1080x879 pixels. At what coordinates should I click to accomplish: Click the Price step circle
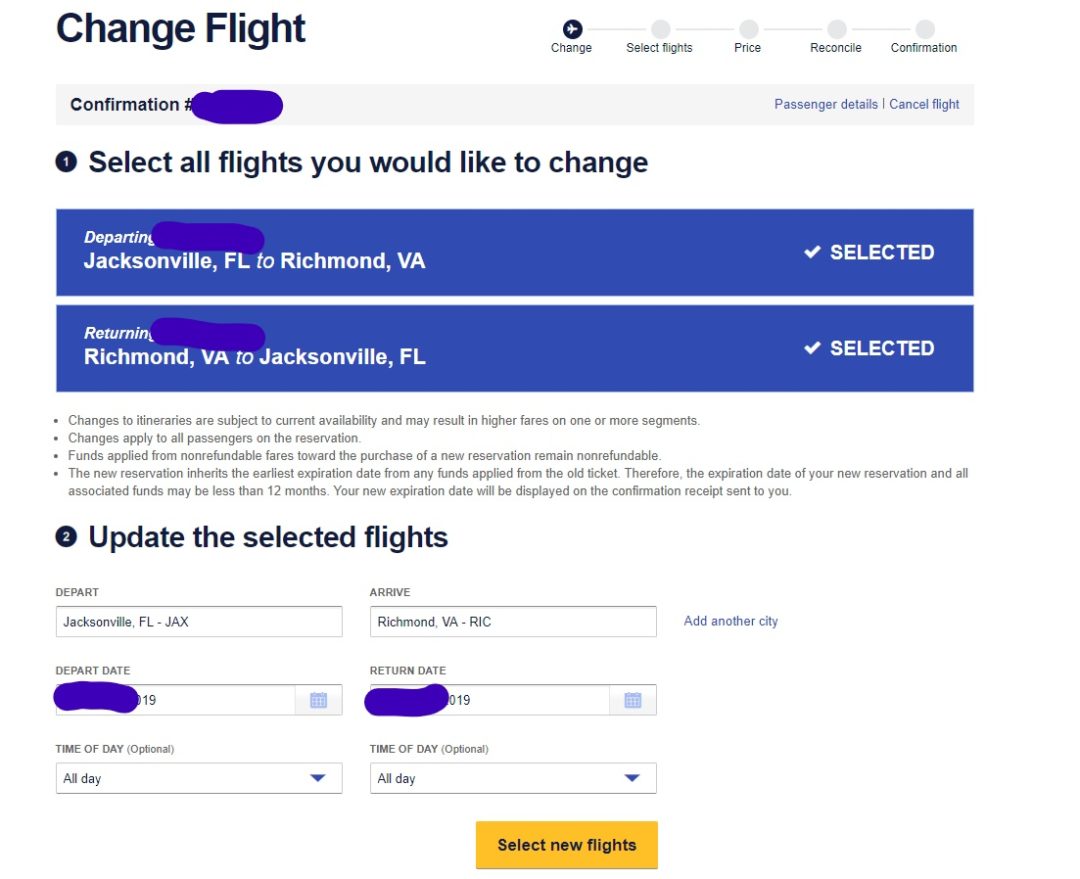tap(748, 30)
